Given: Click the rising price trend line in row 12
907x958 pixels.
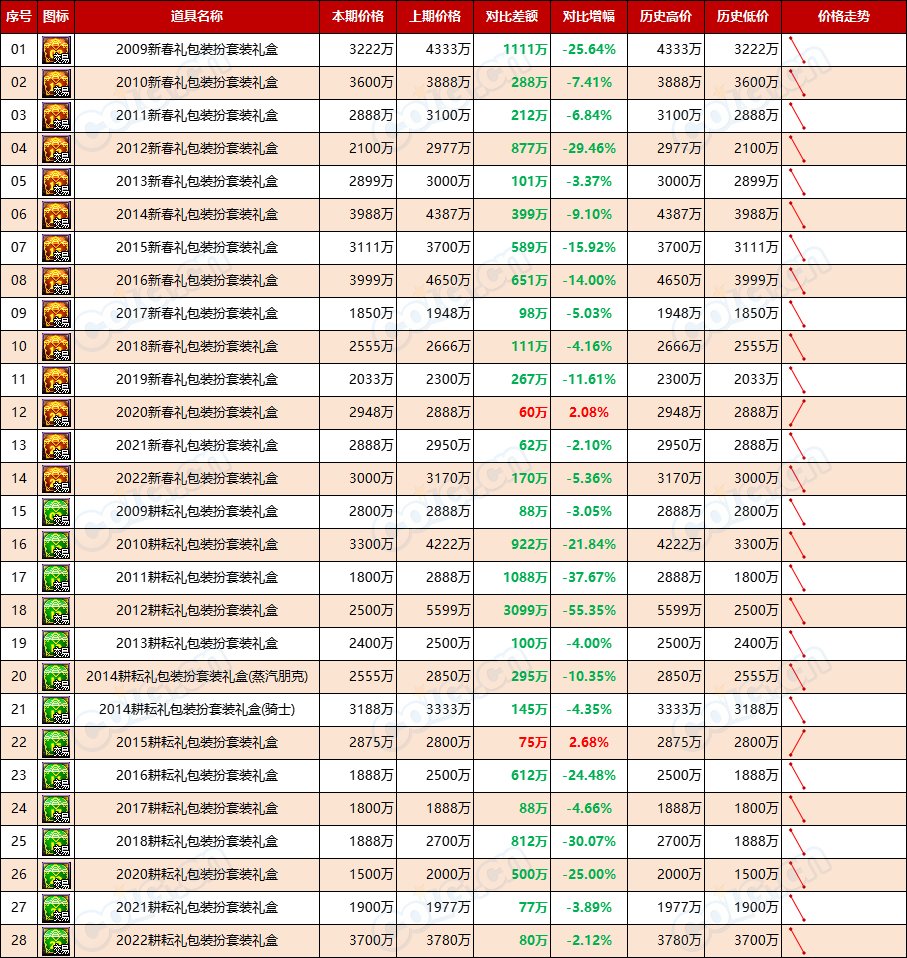Looking at the screenshot, I should [x=797, y=413].
